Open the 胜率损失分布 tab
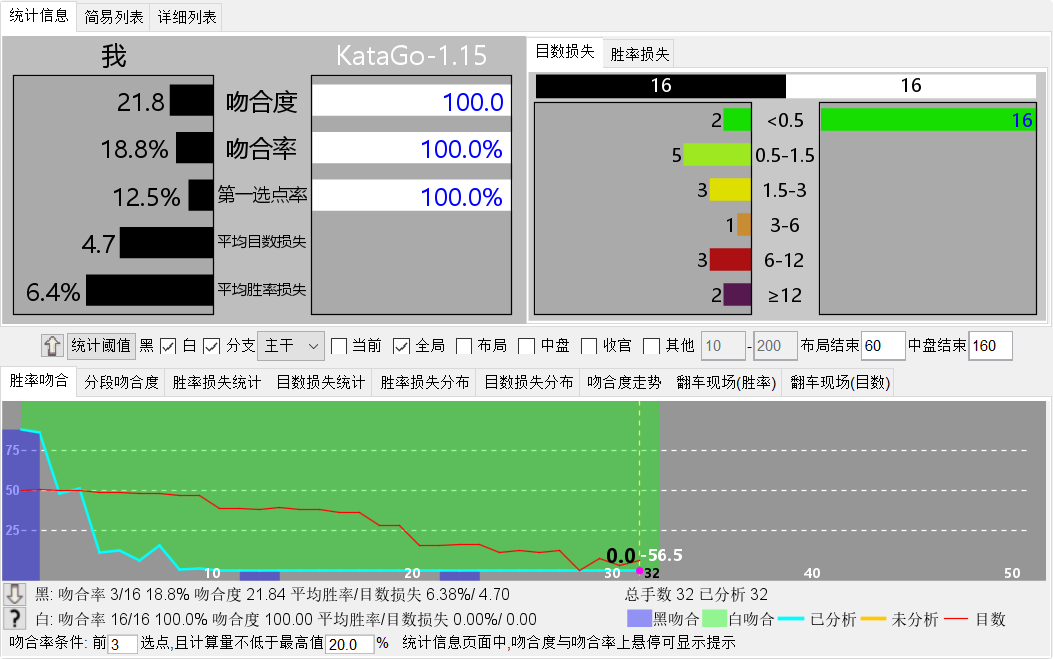1053x659 pixels. point(424,383)
